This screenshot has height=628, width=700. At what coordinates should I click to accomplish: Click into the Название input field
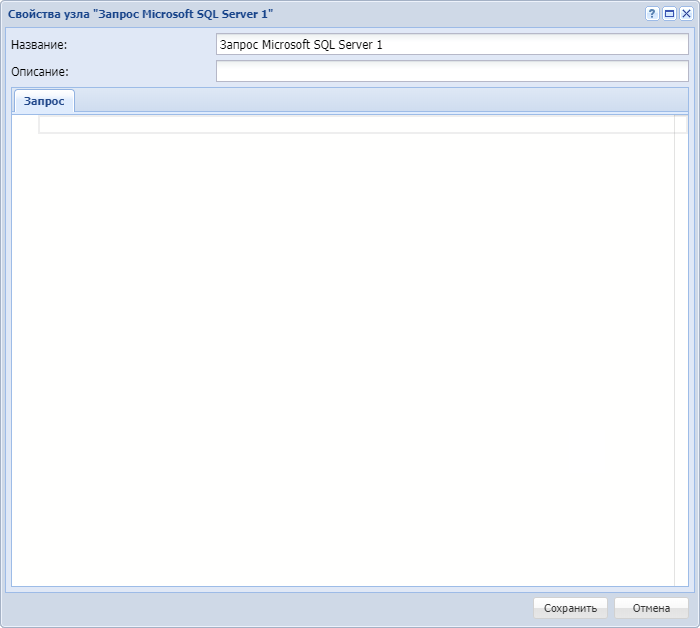pos(452,45)
